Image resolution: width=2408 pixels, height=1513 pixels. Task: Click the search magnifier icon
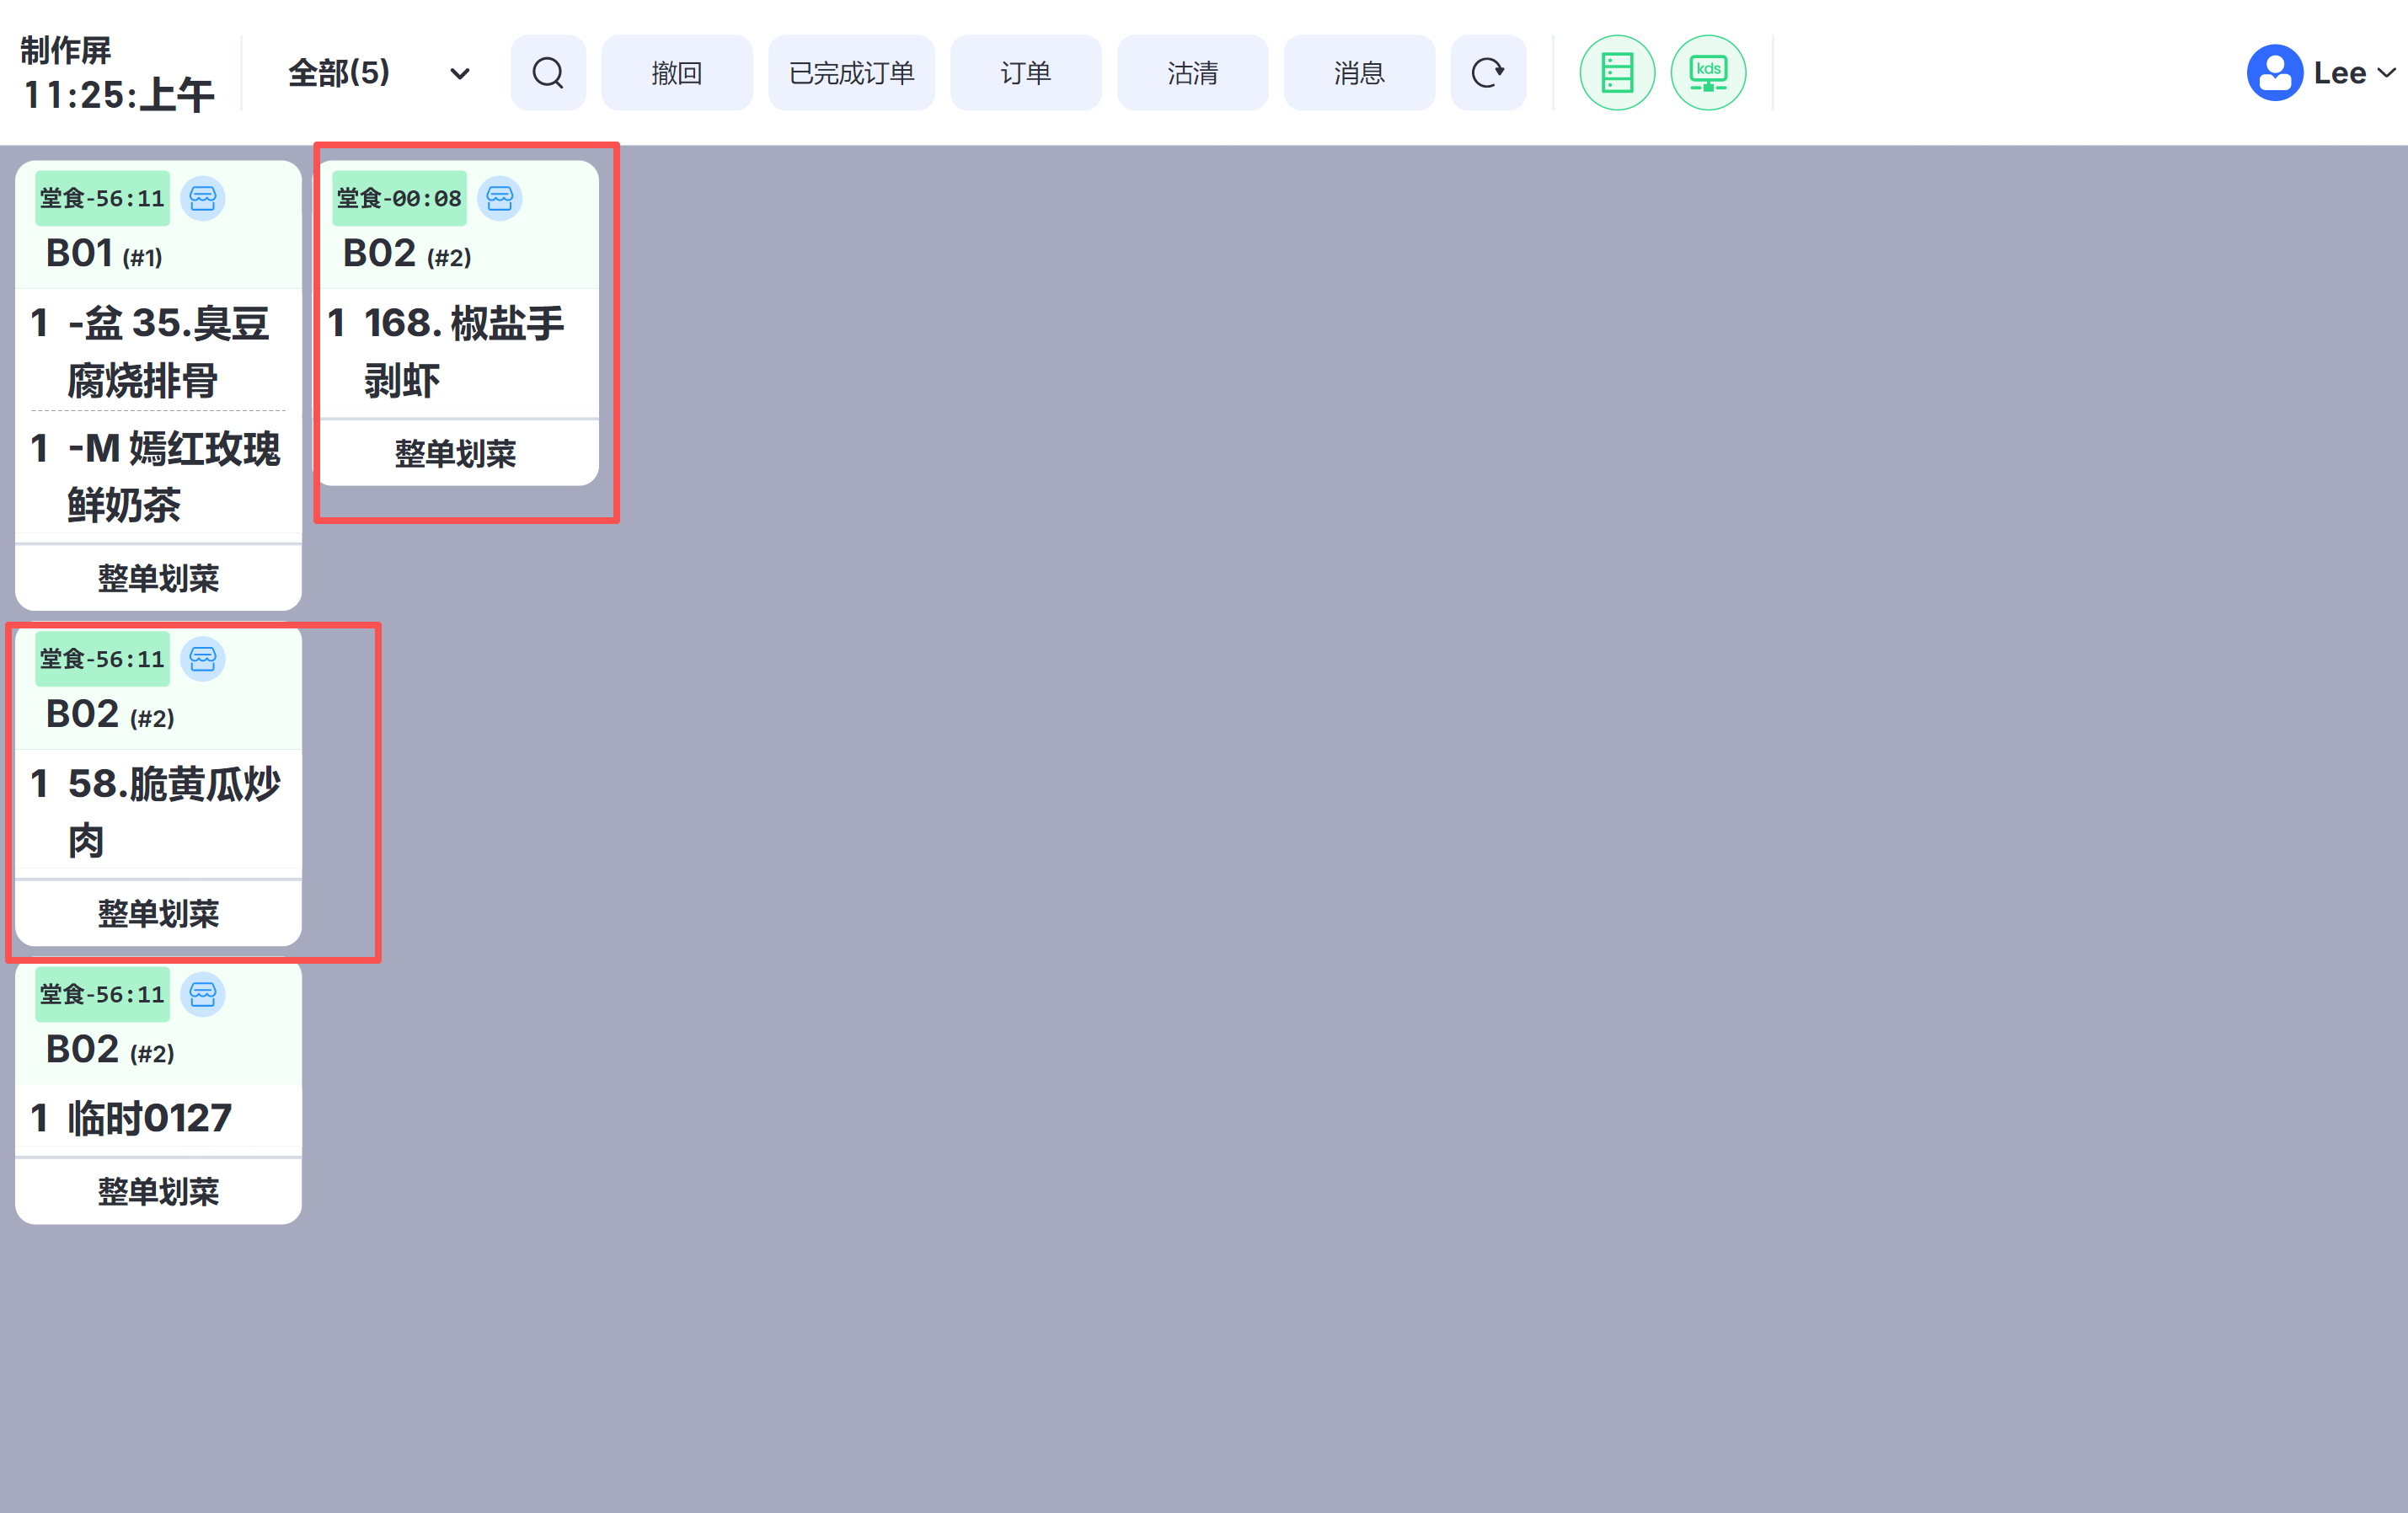pos(548,73)
